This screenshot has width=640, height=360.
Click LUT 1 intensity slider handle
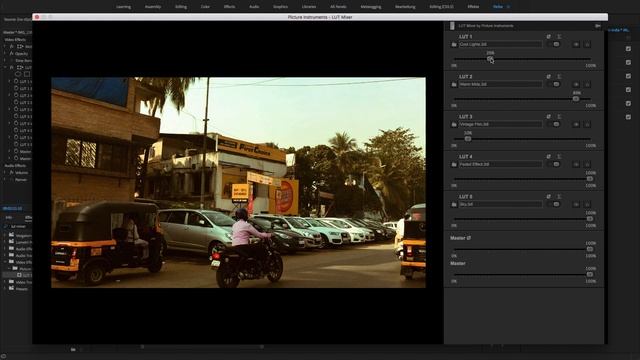[x=490, y=59]
